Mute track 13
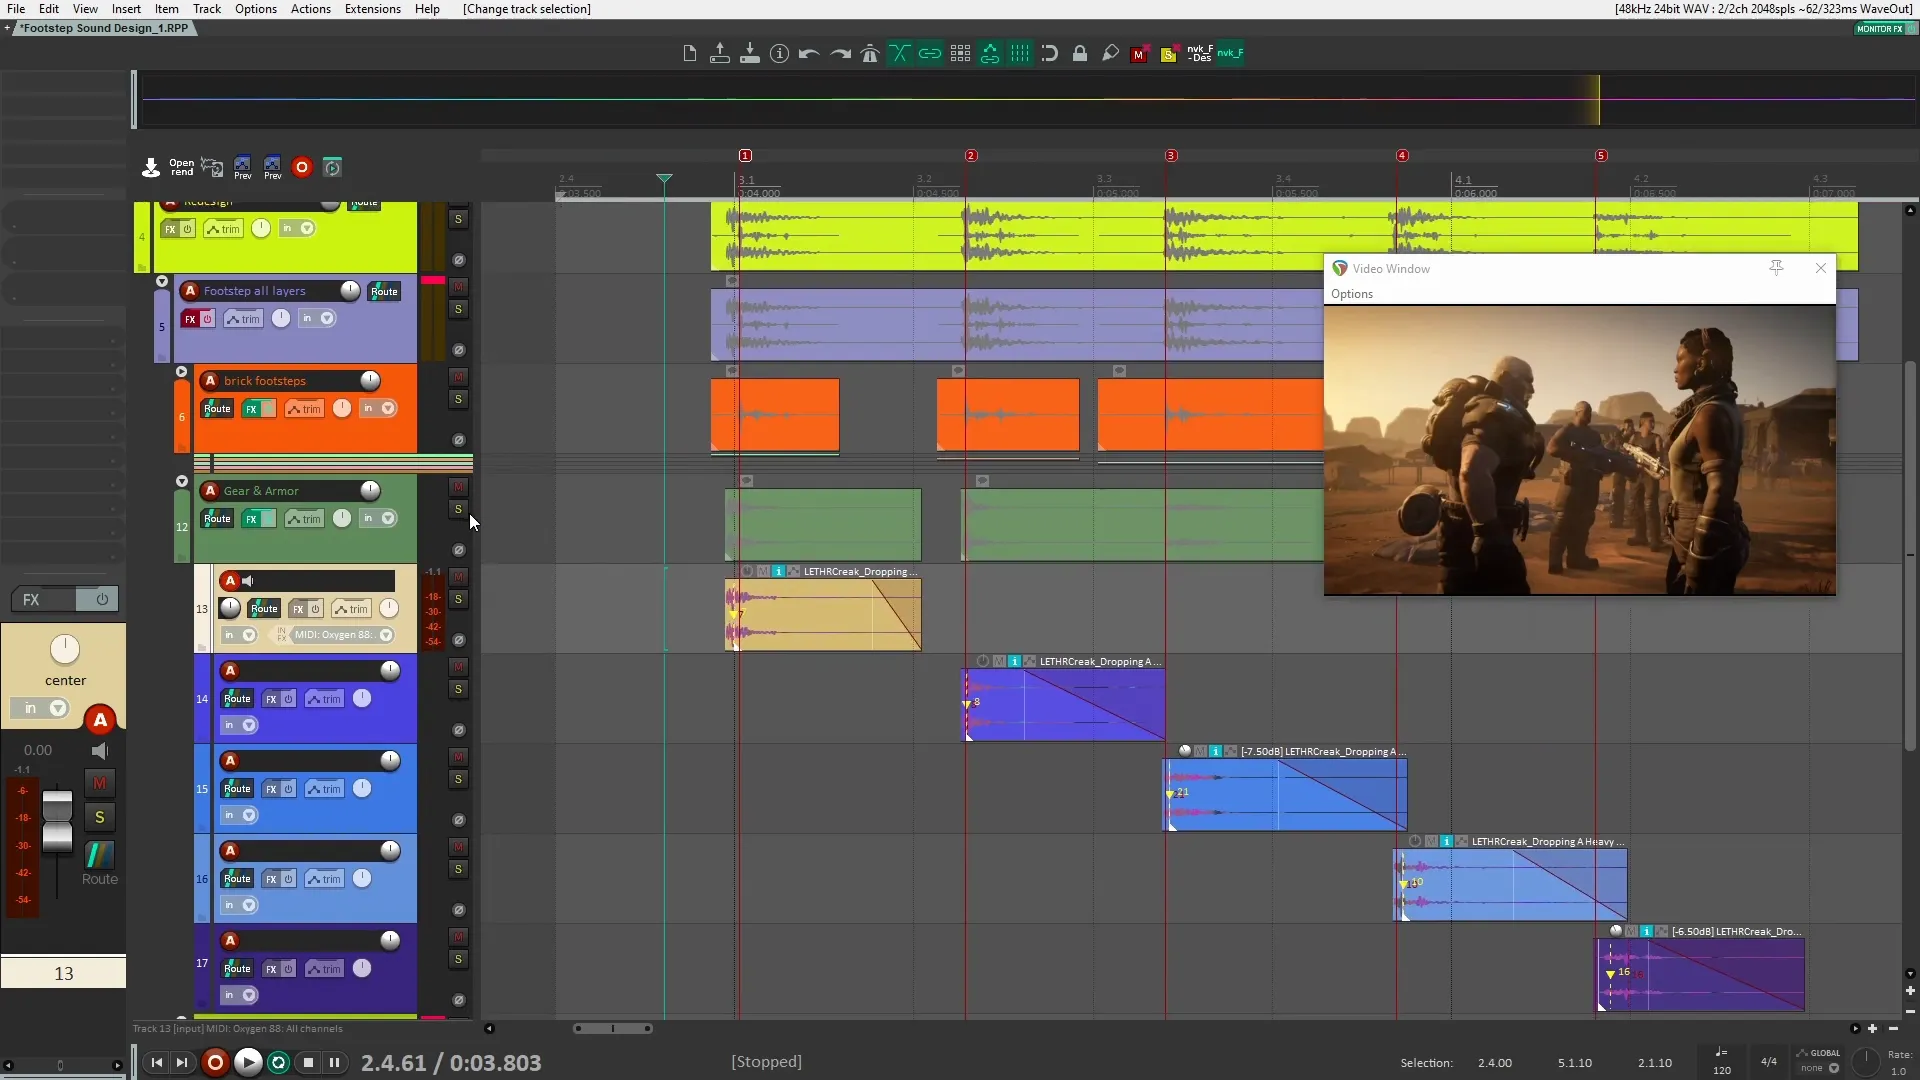 click(458, 577)
